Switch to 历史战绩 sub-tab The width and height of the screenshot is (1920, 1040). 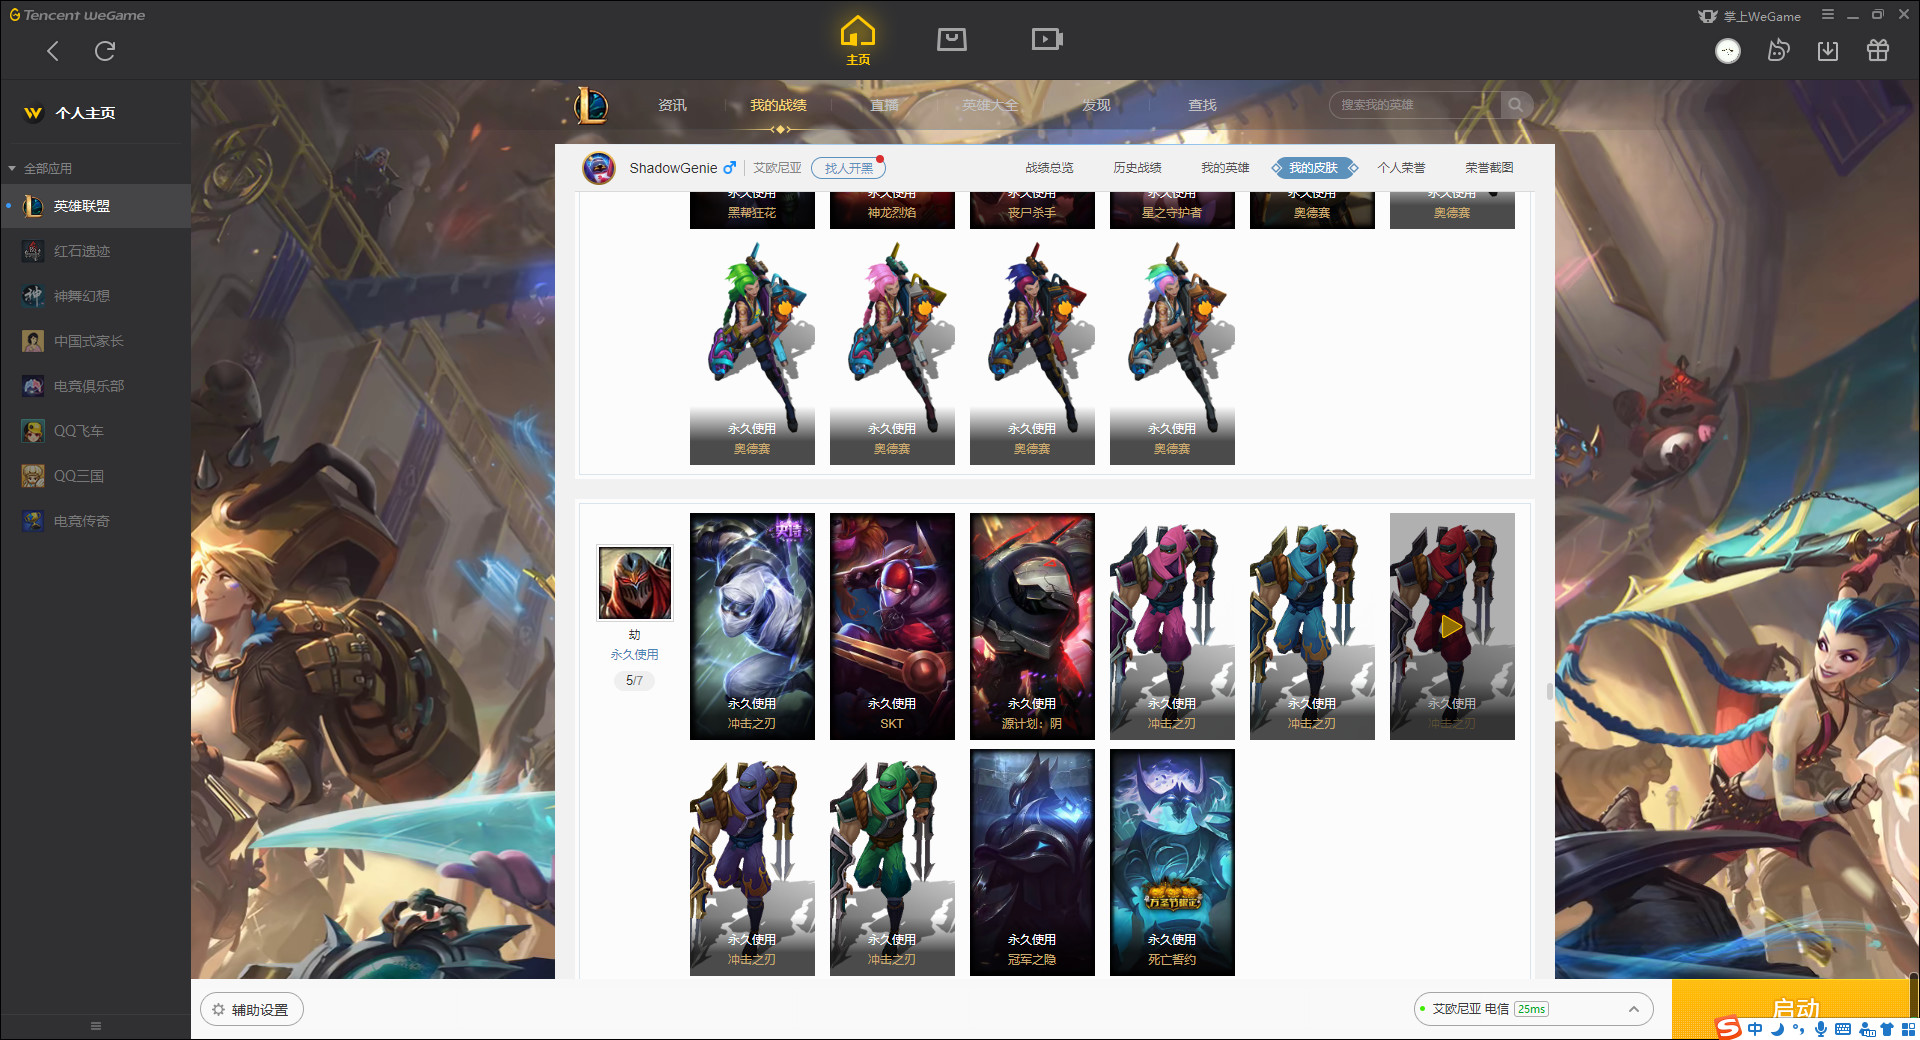pyautogui.click(x=1137, y=168)
